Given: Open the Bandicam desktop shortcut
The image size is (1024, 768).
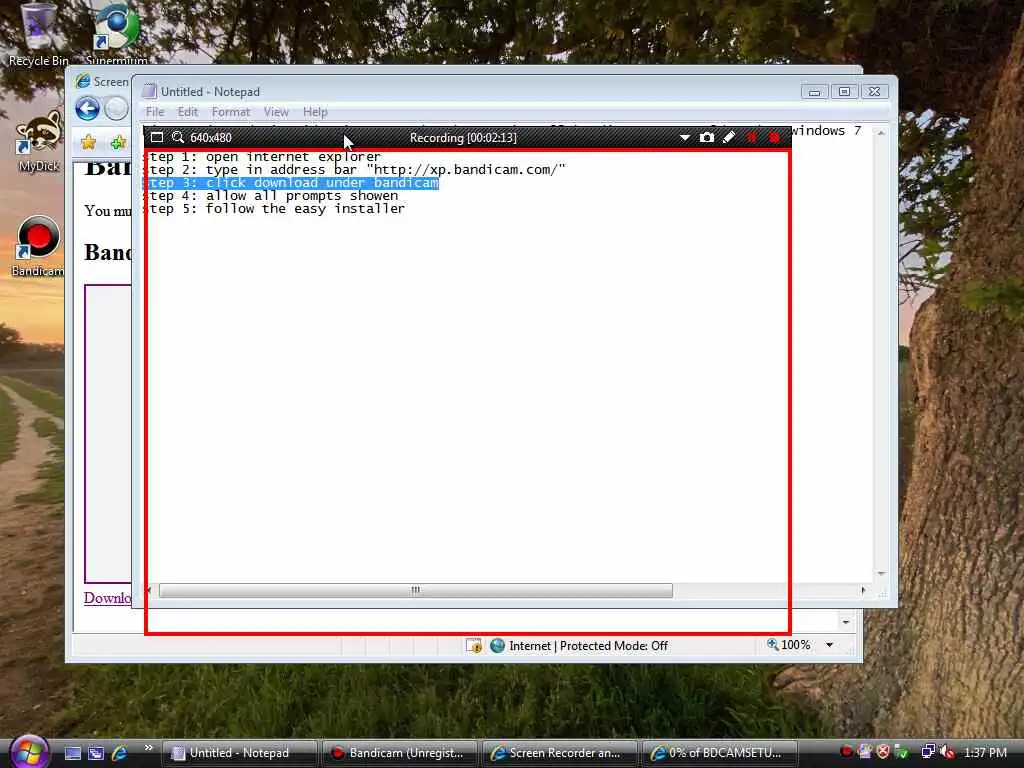Looking at the screenshot, I should tap(38, 247).
